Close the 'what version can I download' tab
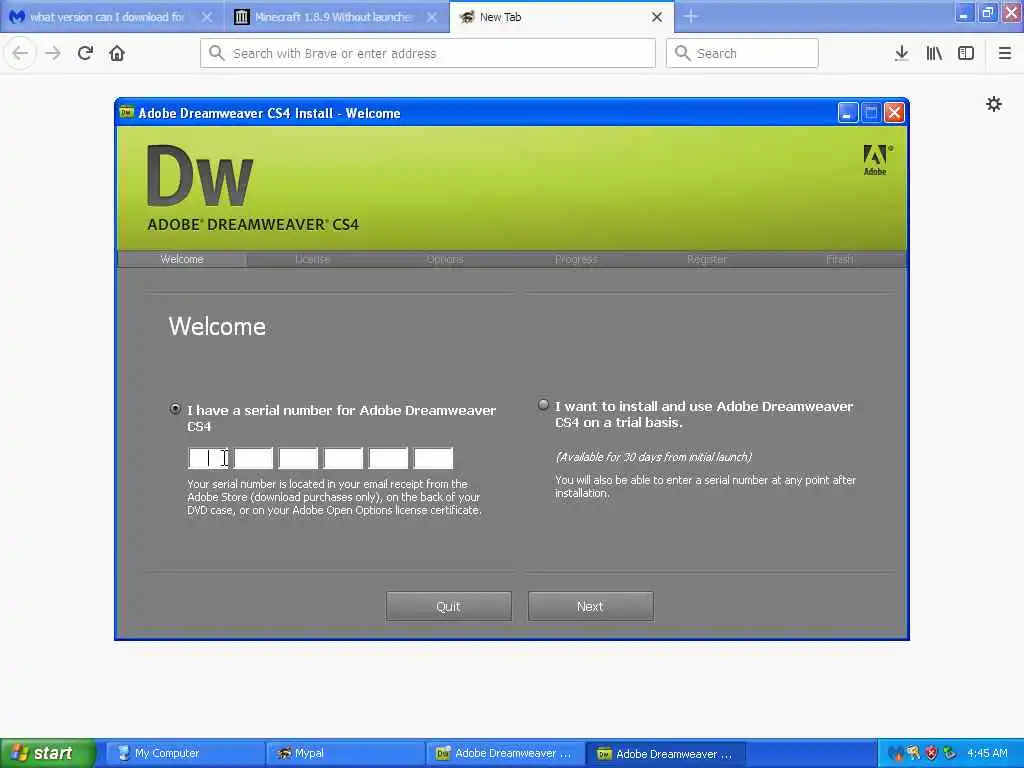This screenshot has height=768, width=1024. pyautogui.click(x=206, y=17)
